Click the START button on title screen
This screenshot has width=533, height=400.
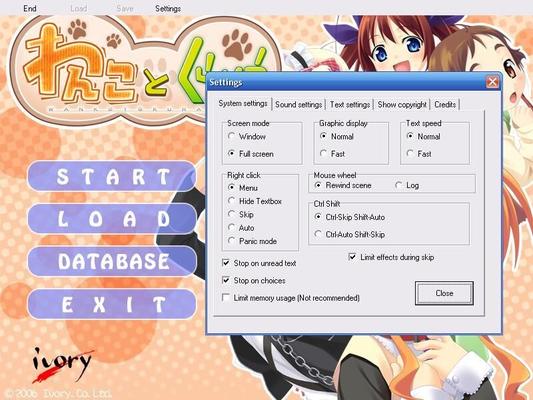[x=112, y=176]
